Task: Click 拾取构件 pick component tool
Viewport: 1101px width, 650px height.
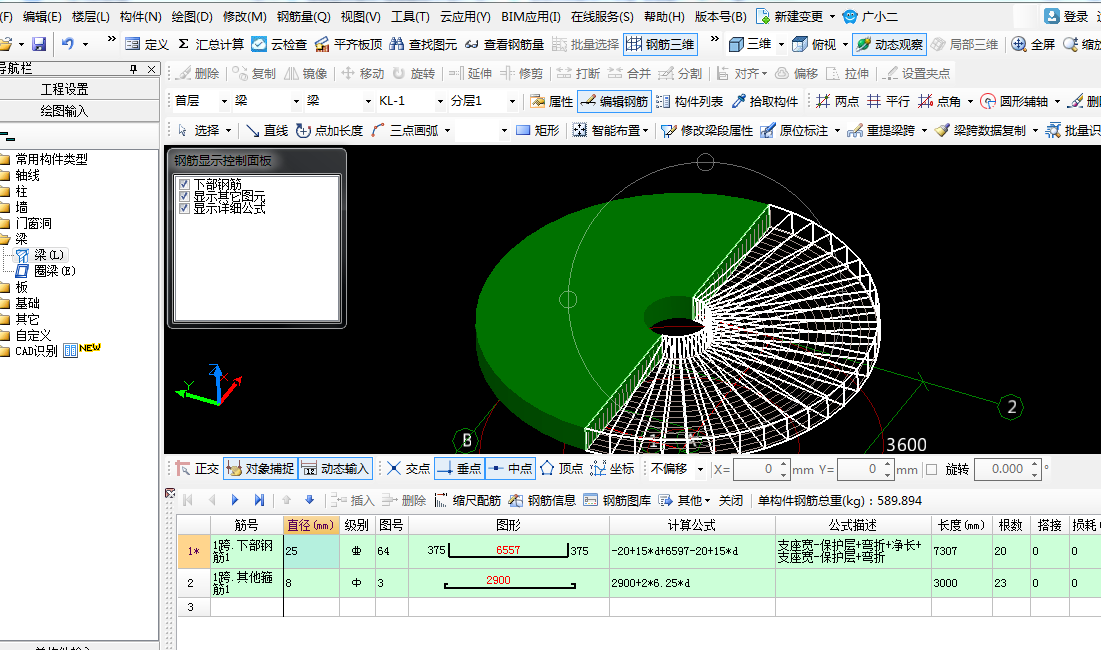Action: tap(765, 102)
